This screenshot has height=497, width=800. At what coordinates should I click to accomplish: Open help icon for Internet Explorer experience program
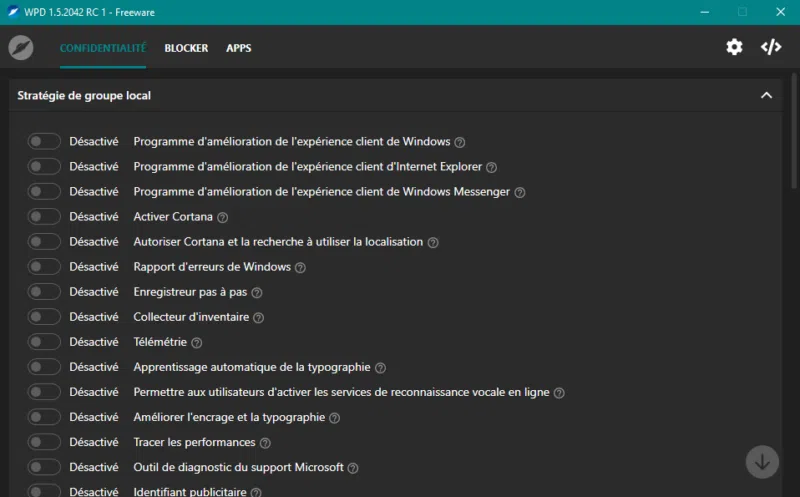tap(491, 167)
